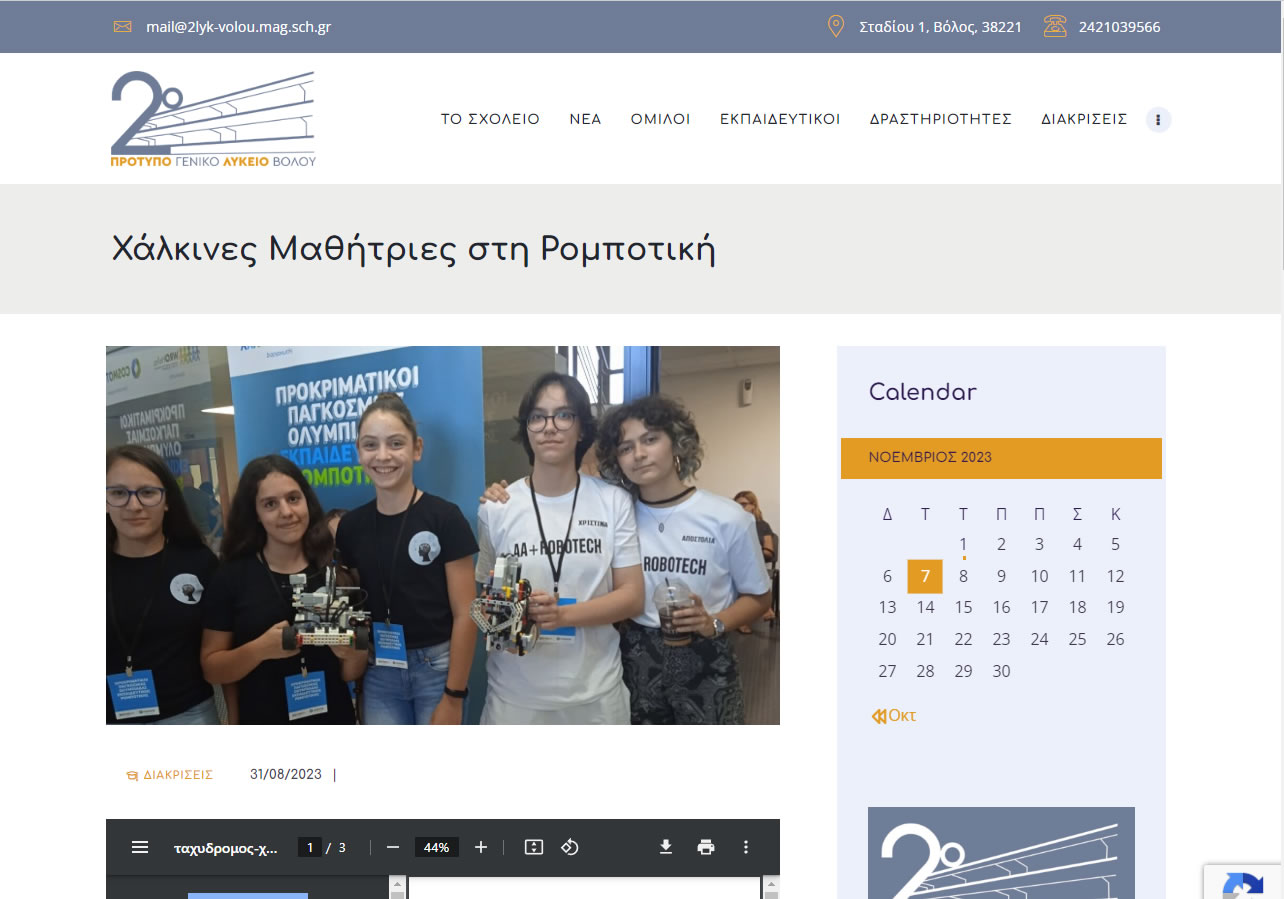Click the school logo in the header
The image size is (1284, 899).
[213, 119]
